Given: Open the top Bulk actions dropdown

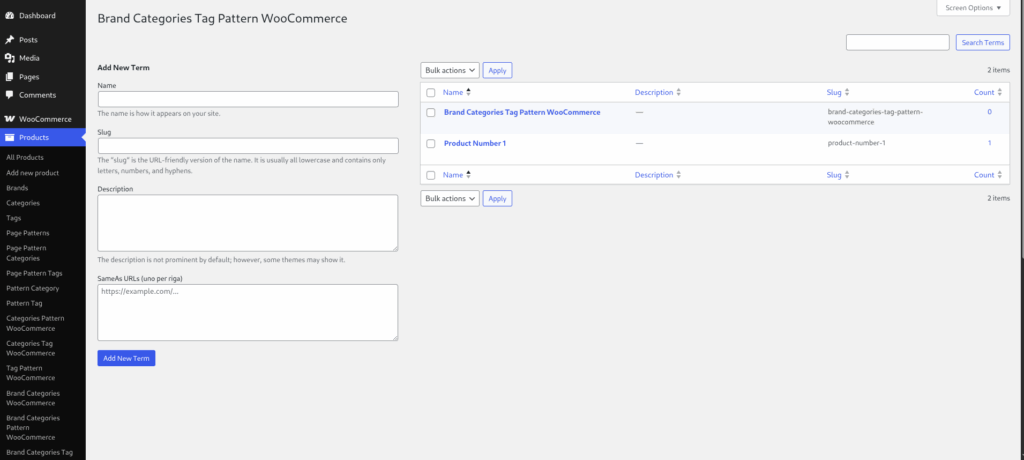Looking at the screenshot, I should (x=450, y=70).
